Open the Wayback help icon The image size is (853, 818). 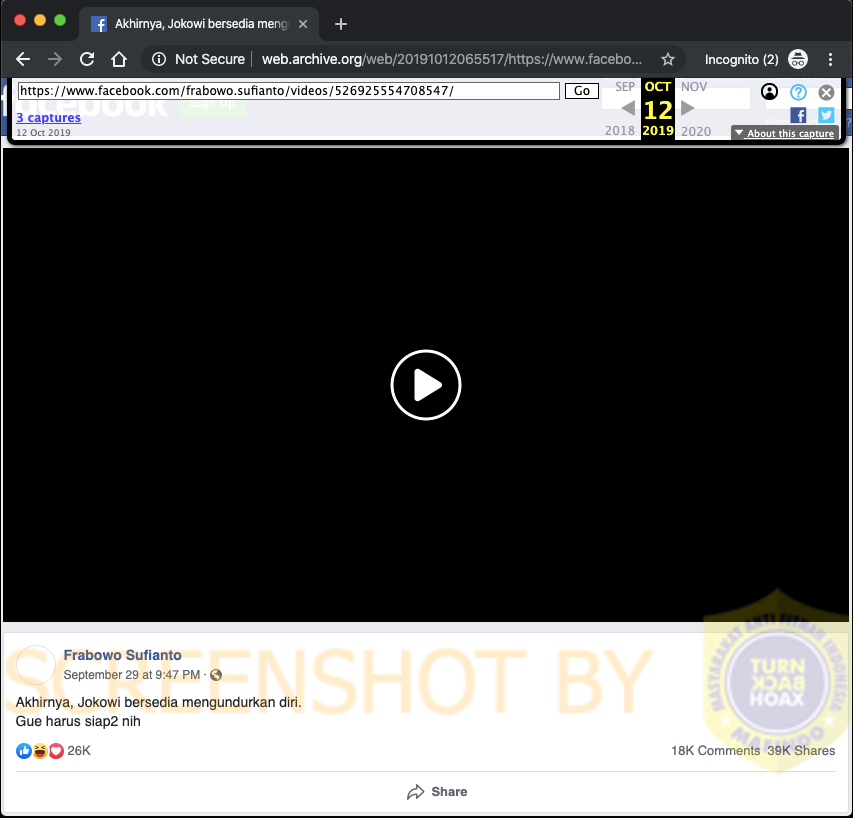tap(798, 92)
